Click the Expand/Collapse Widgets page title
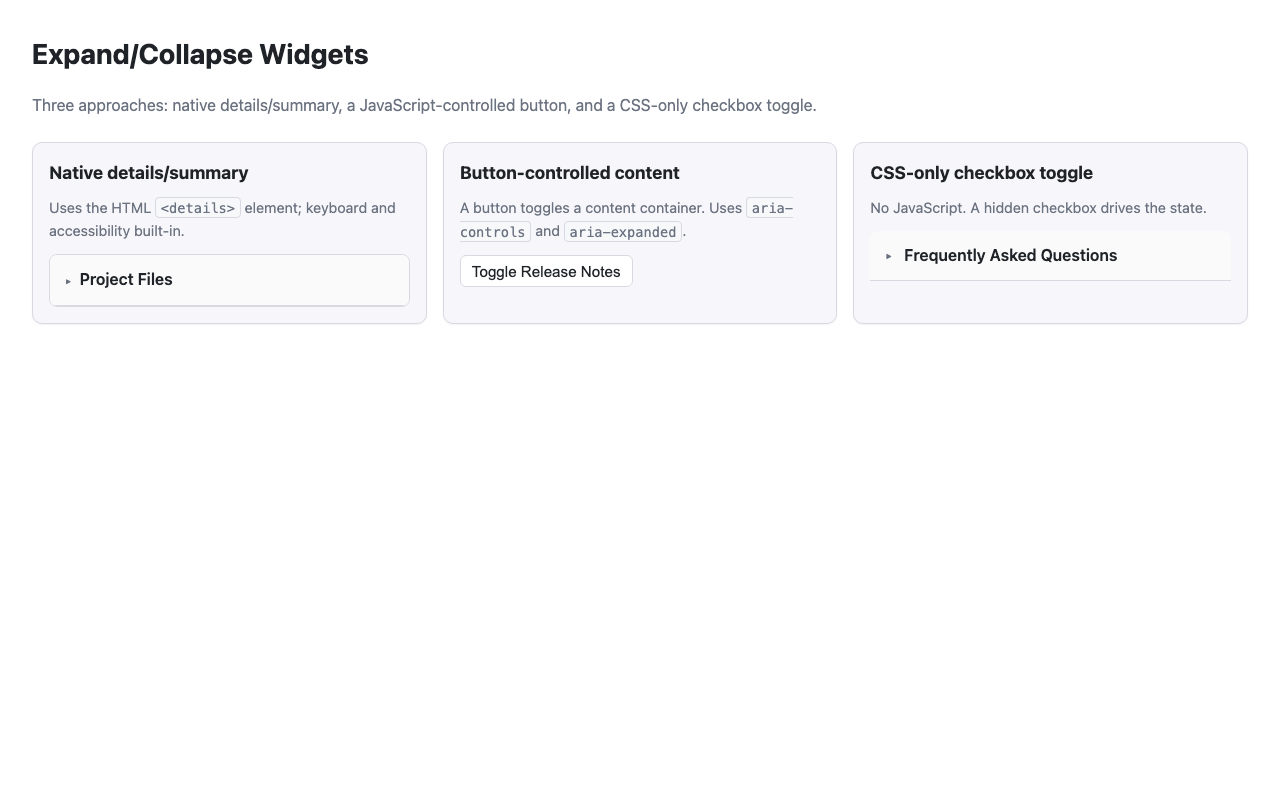 (x=200, y=55)
